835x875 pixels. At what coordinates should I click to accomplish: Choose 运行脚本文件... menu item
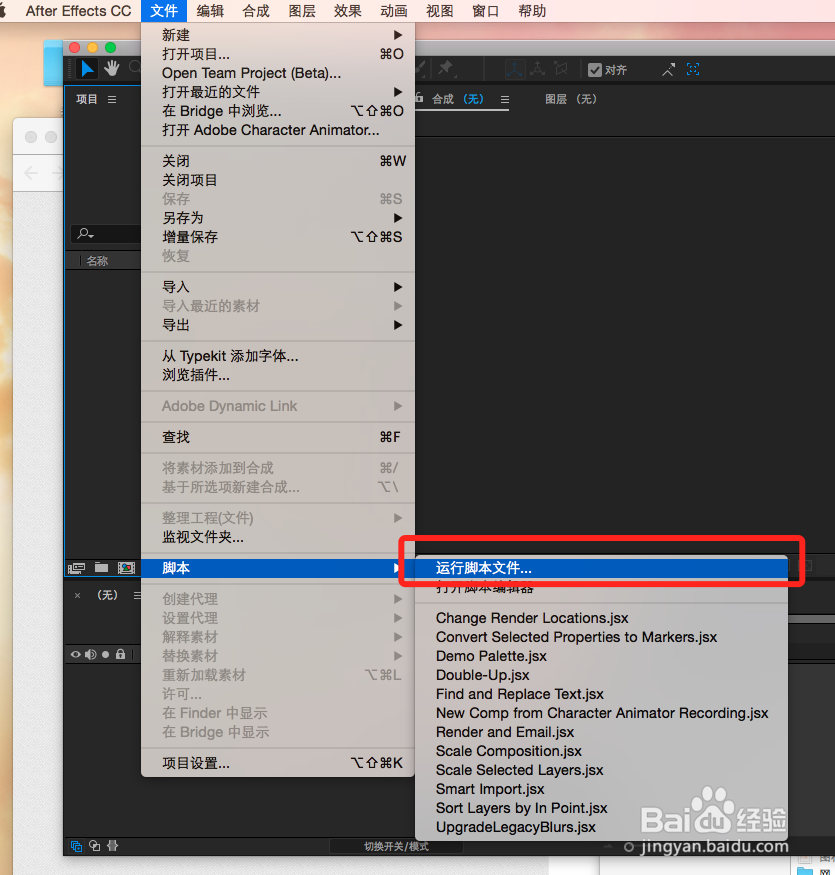(x=602, y=568)
